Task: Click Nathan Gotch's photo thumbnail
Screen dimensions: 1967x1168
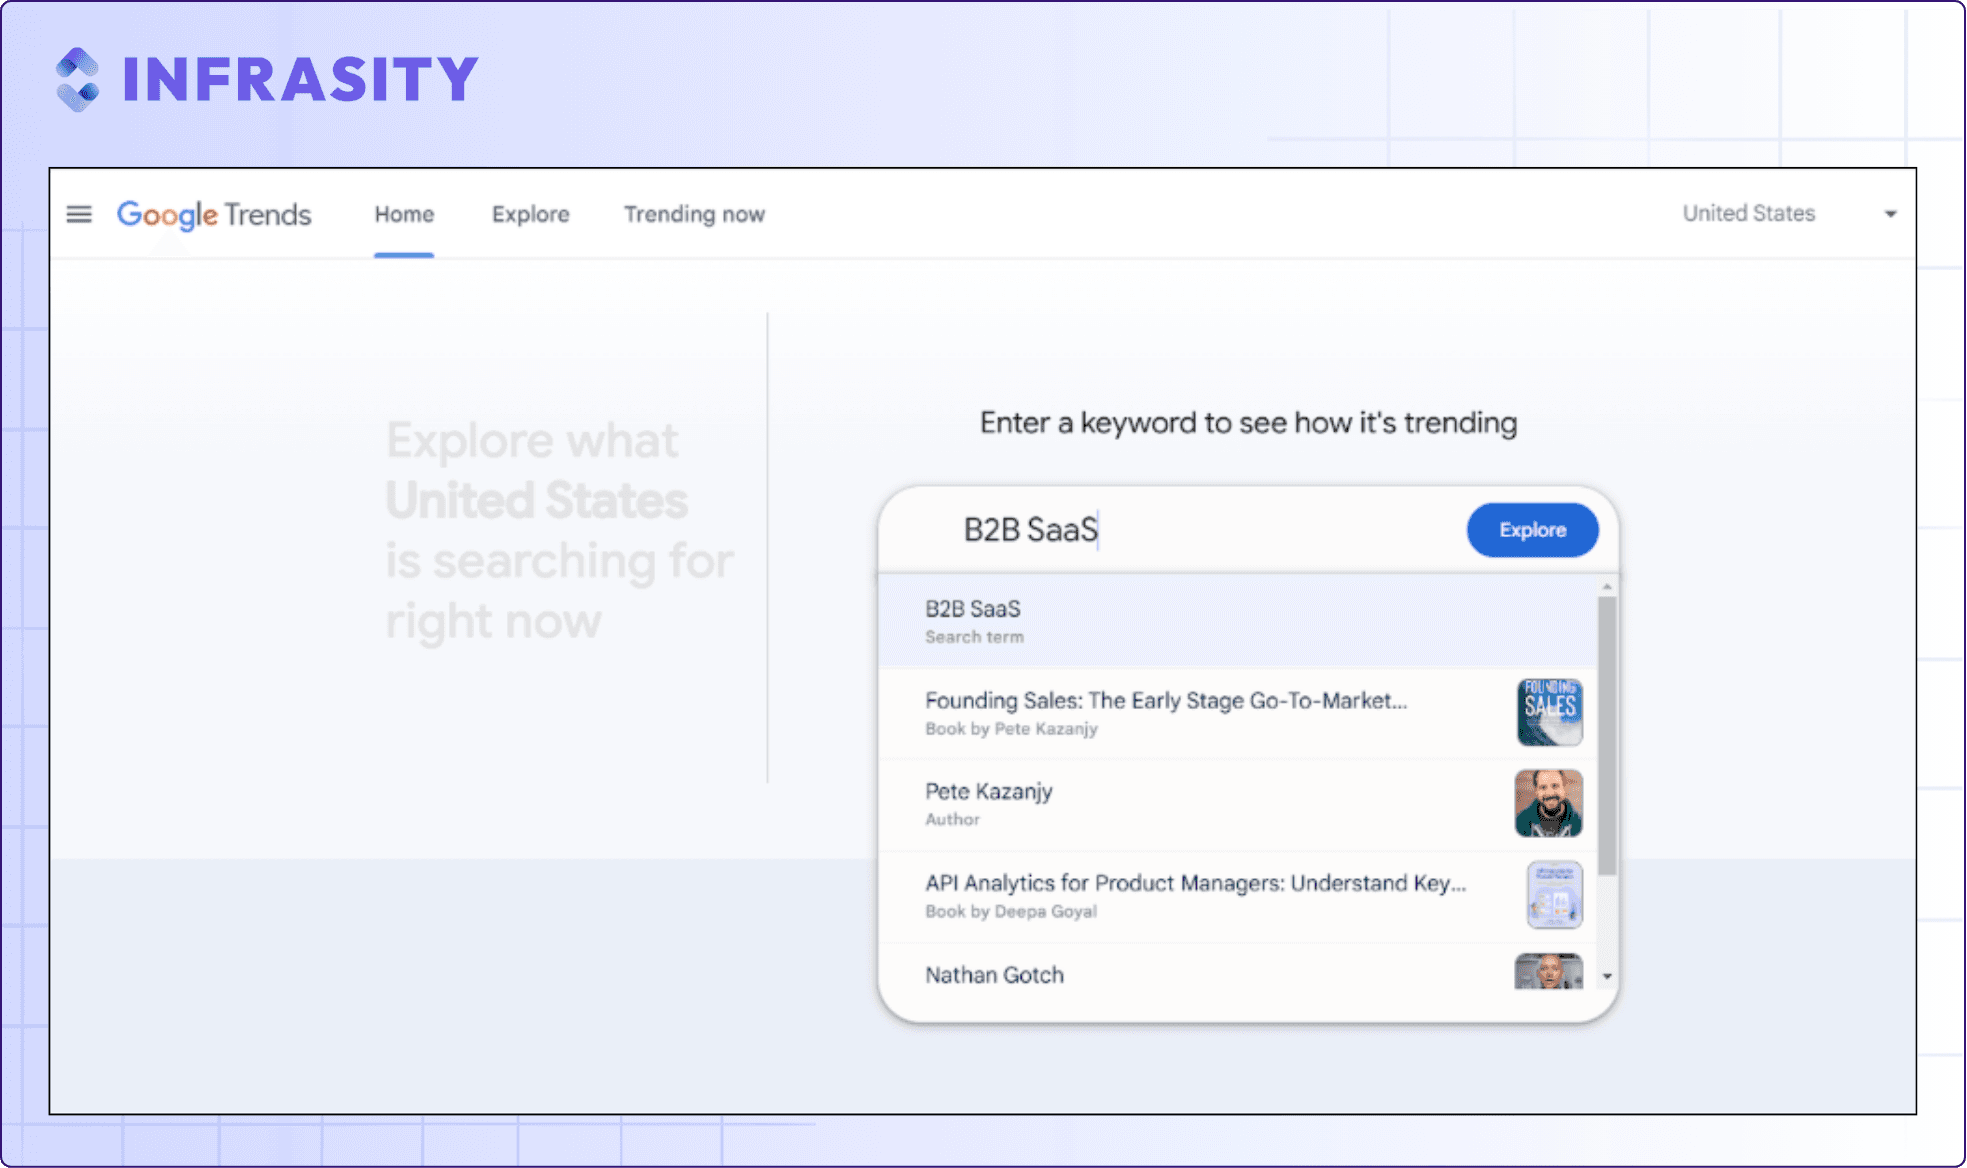Action: click(x=1548, y=971)
